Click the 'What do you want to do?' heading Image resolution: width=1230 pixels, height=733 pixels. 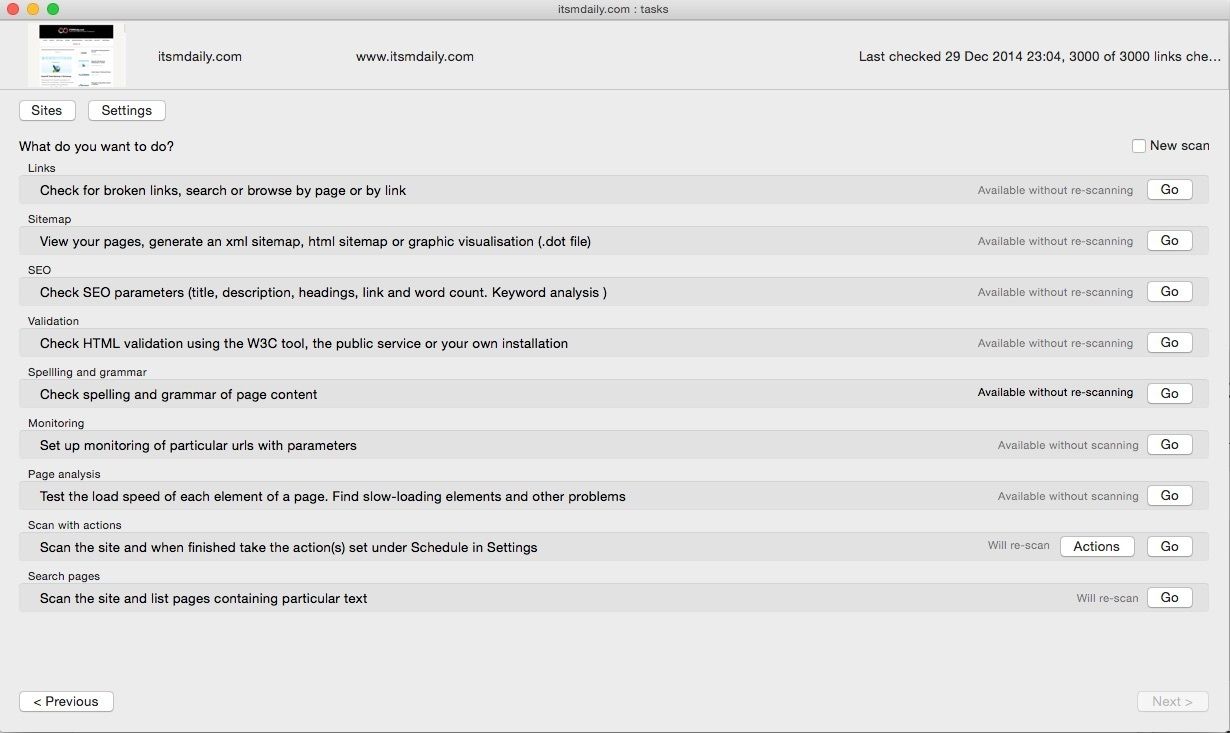click(x=96, y=146)
